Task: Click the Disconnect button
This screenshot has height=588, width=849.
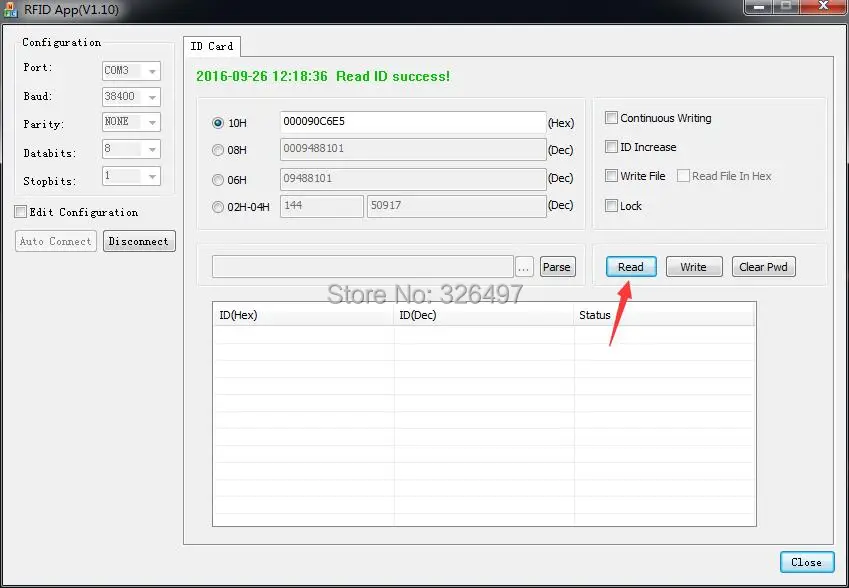Action: click(x=139, y=241)
